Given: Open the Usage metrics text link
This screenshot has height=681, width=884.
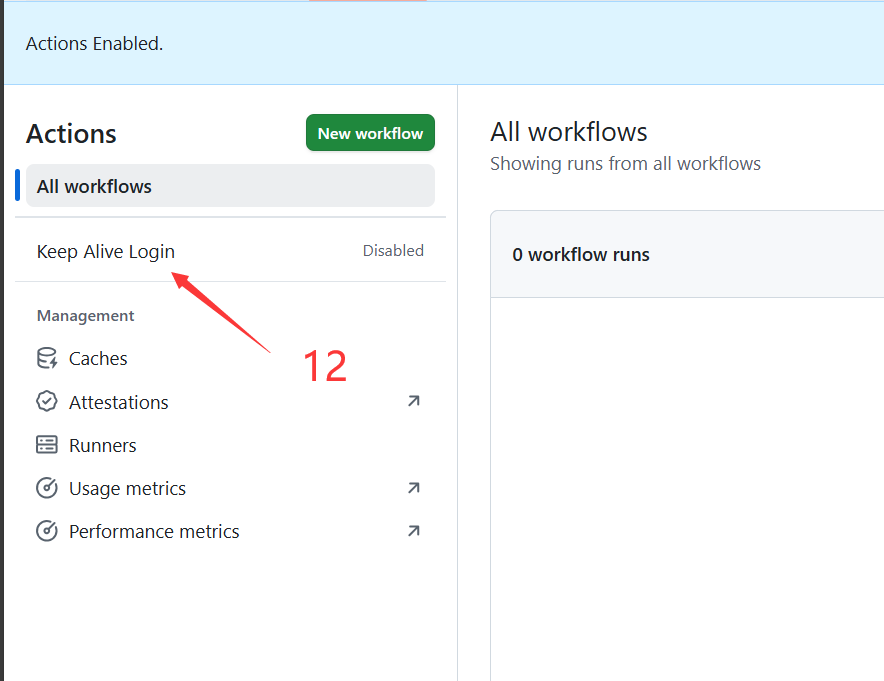Looking at the screenshot, I should [x=127, y=488].
